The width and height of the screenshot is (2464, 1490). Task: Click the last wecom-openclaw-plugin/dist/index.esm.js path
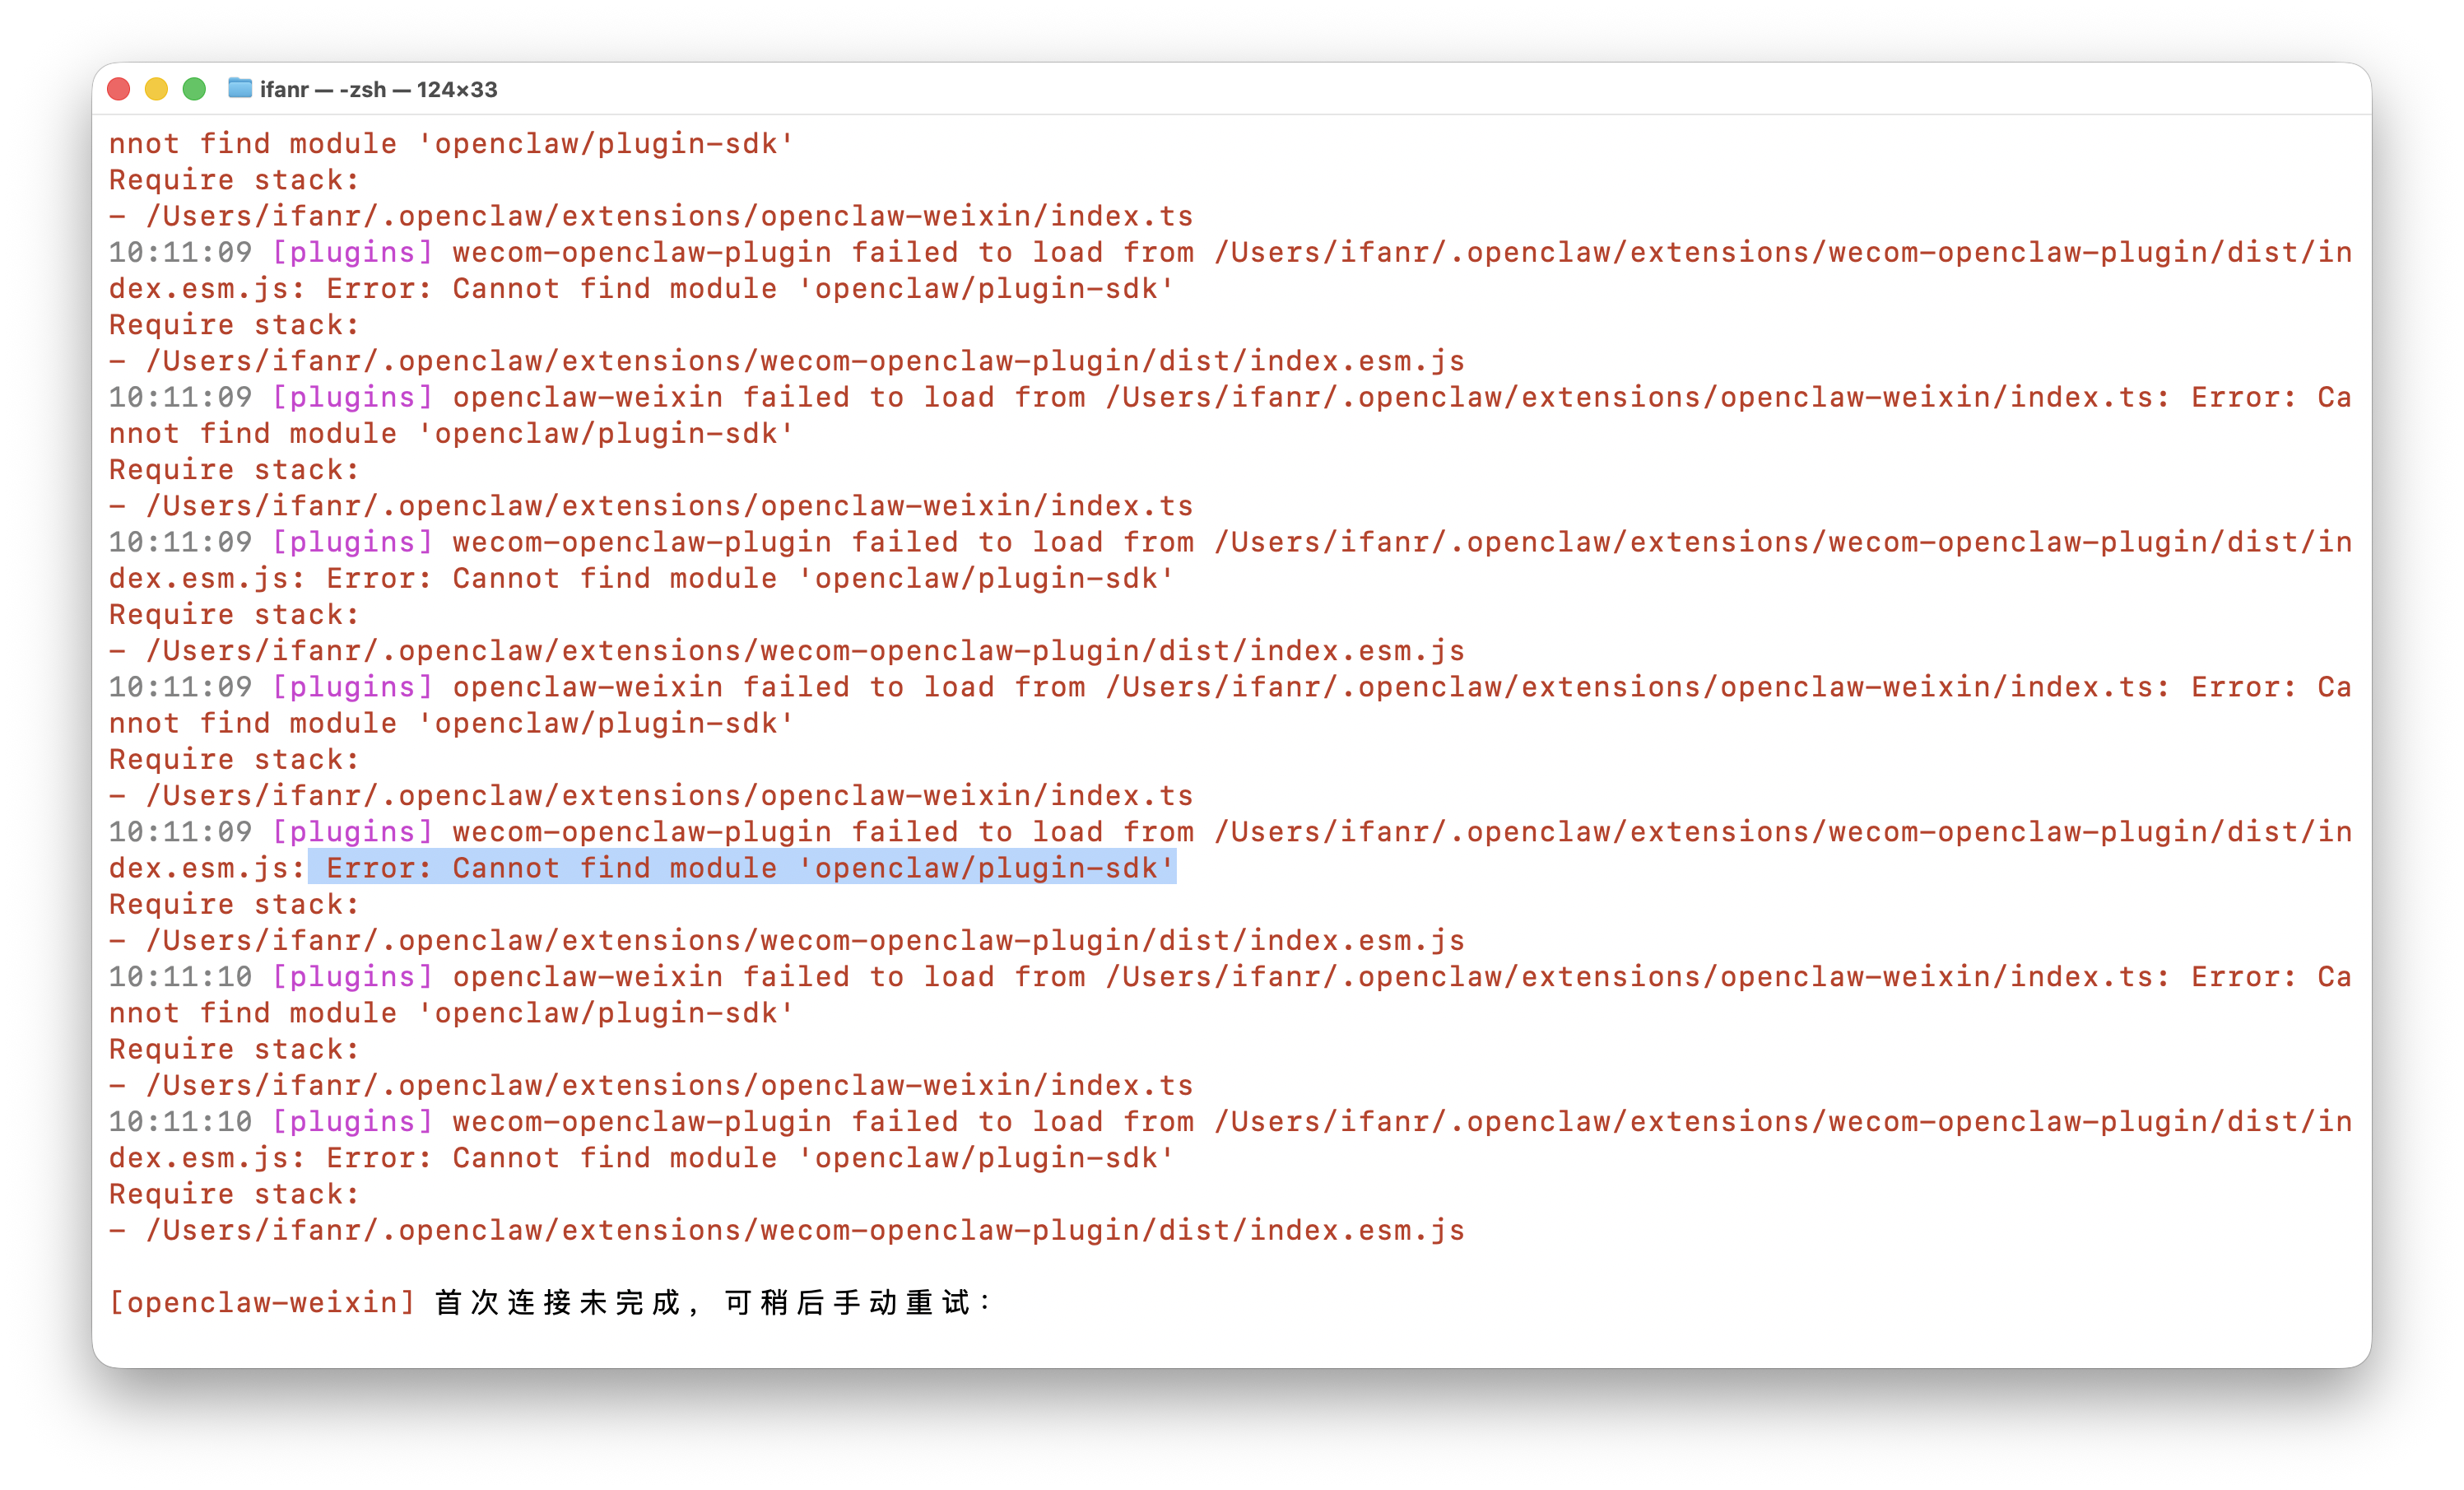pos(806,1230)
